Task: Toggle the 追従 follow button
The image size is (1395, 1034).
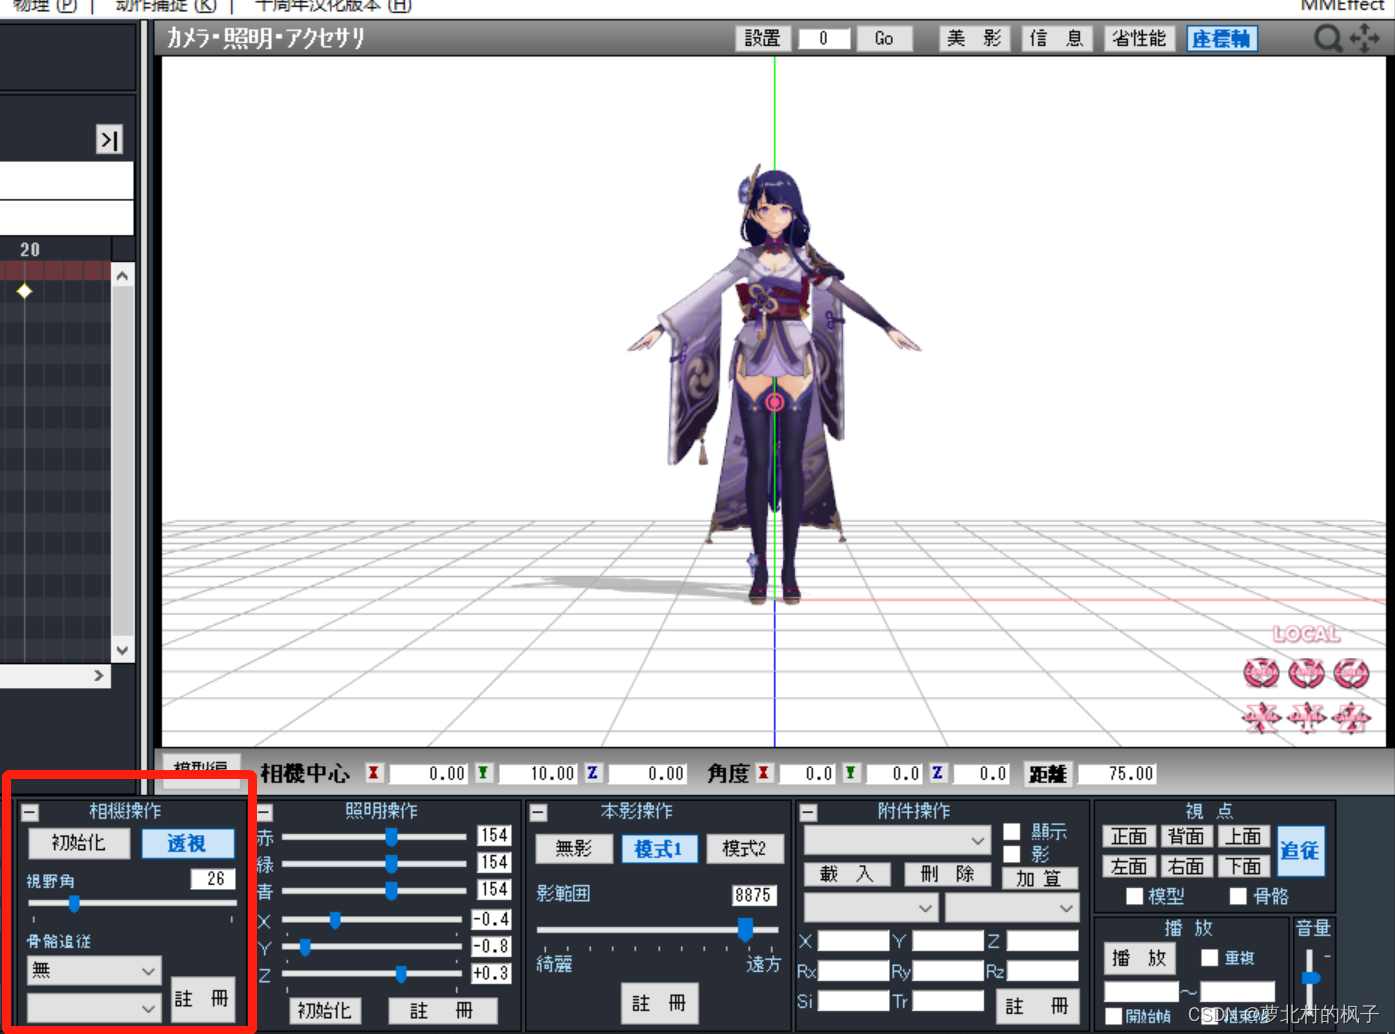Action: click(x=1300, y=851)
